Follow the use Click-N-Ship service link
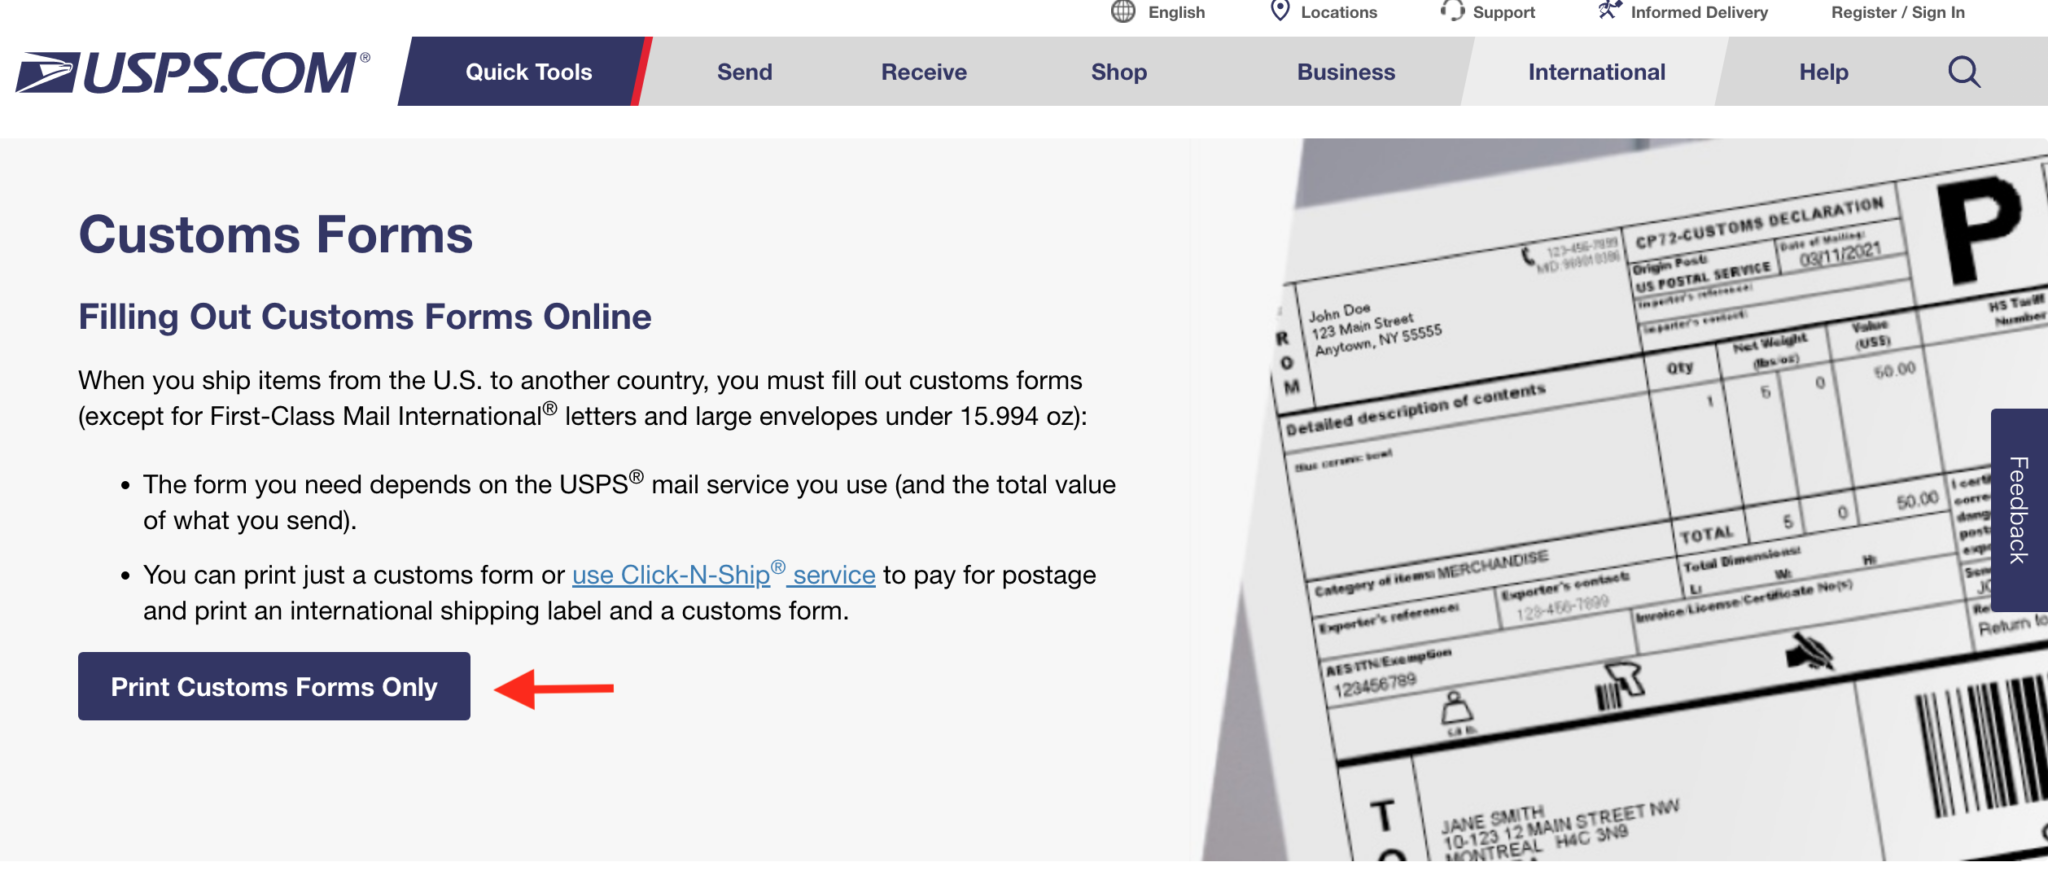 click(x=723, y=575)
